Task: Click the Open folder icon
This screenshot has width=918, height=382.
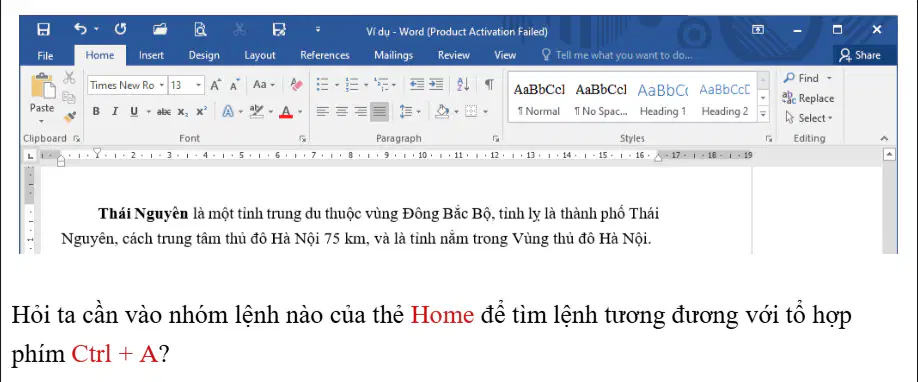Action: click(160, 29)
